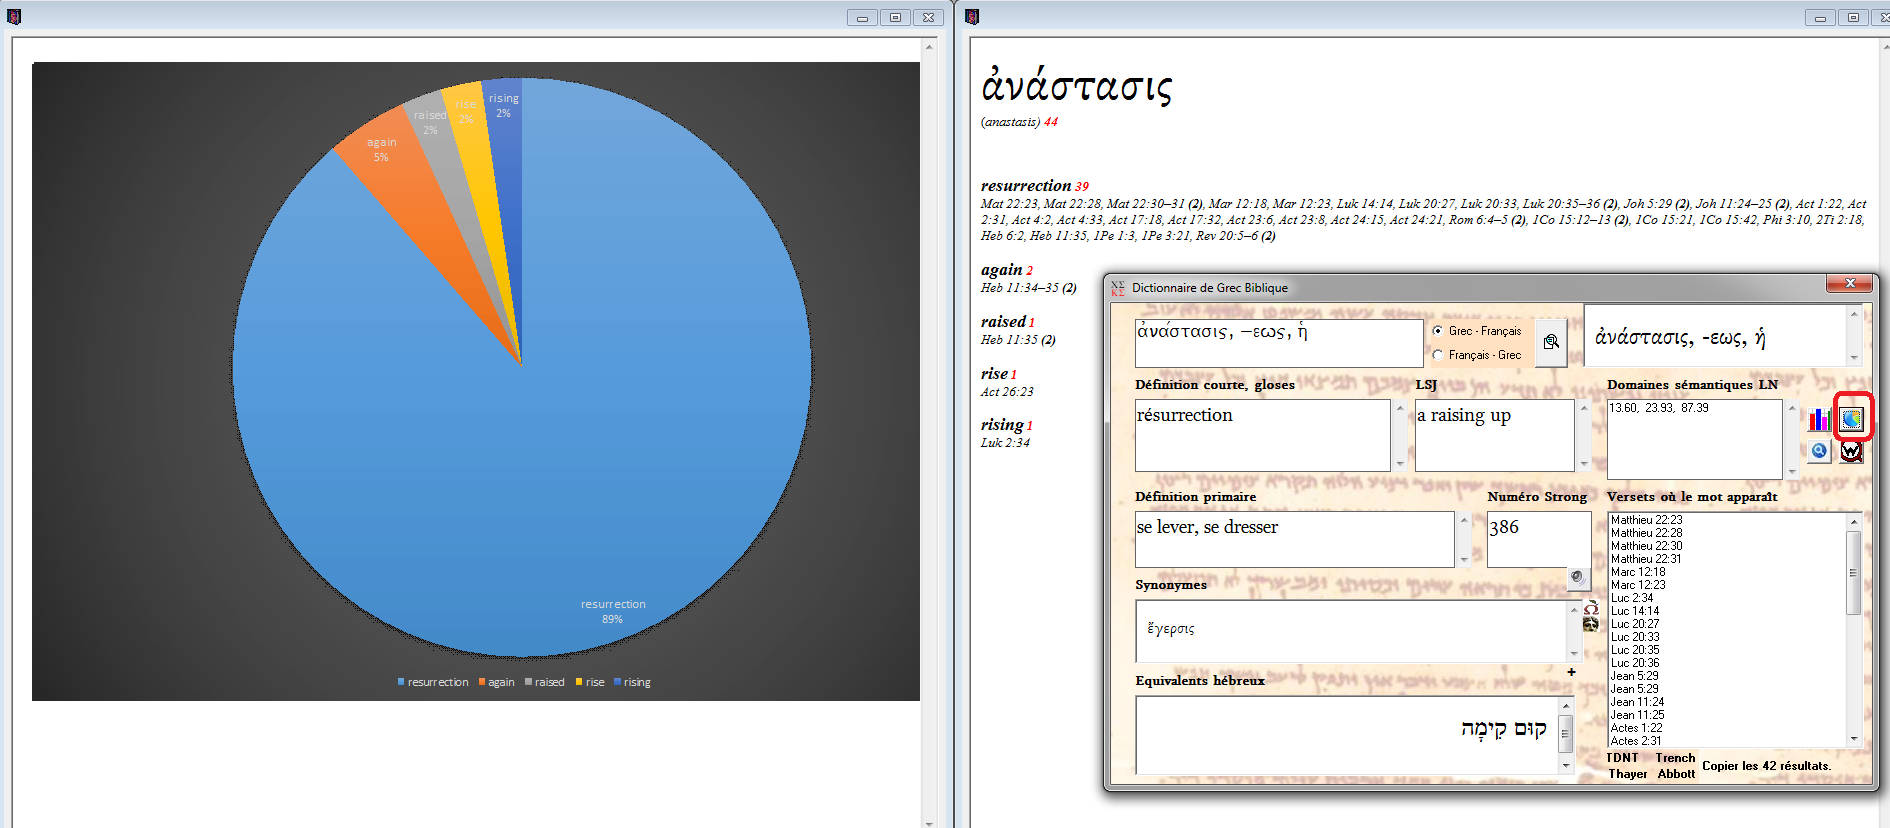Select the Grec - Français radio option

[1437, 331]
